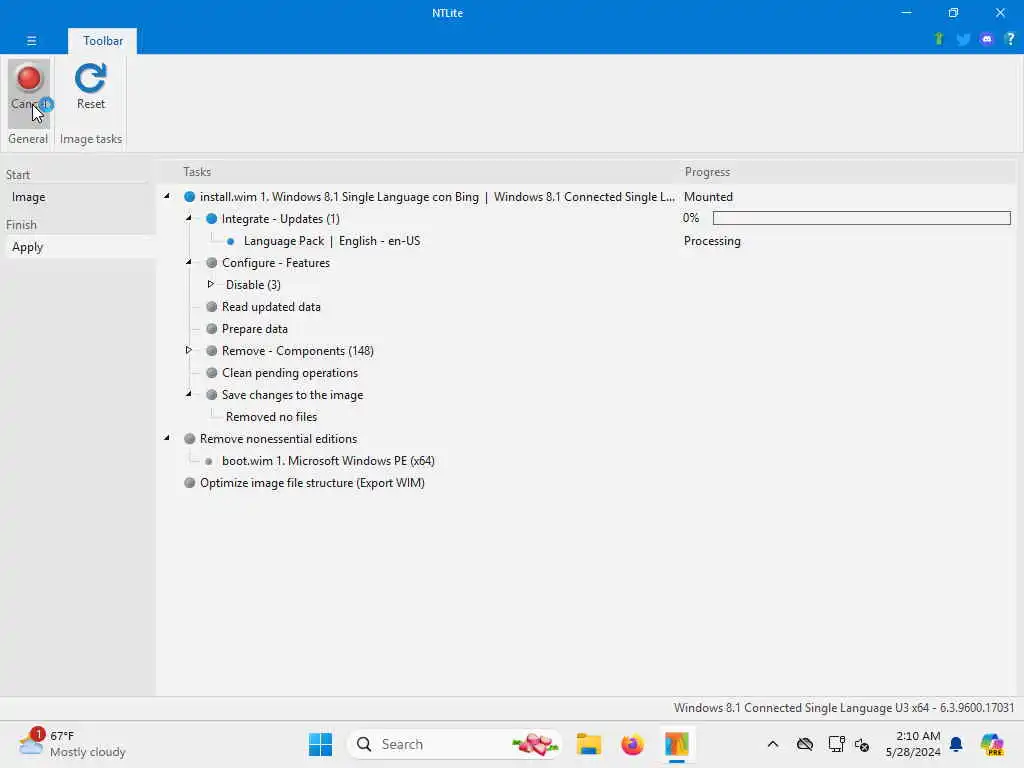Open the Windows Start menu
The height and width of the screenshot is (768, 1024).
coord(320,744)
